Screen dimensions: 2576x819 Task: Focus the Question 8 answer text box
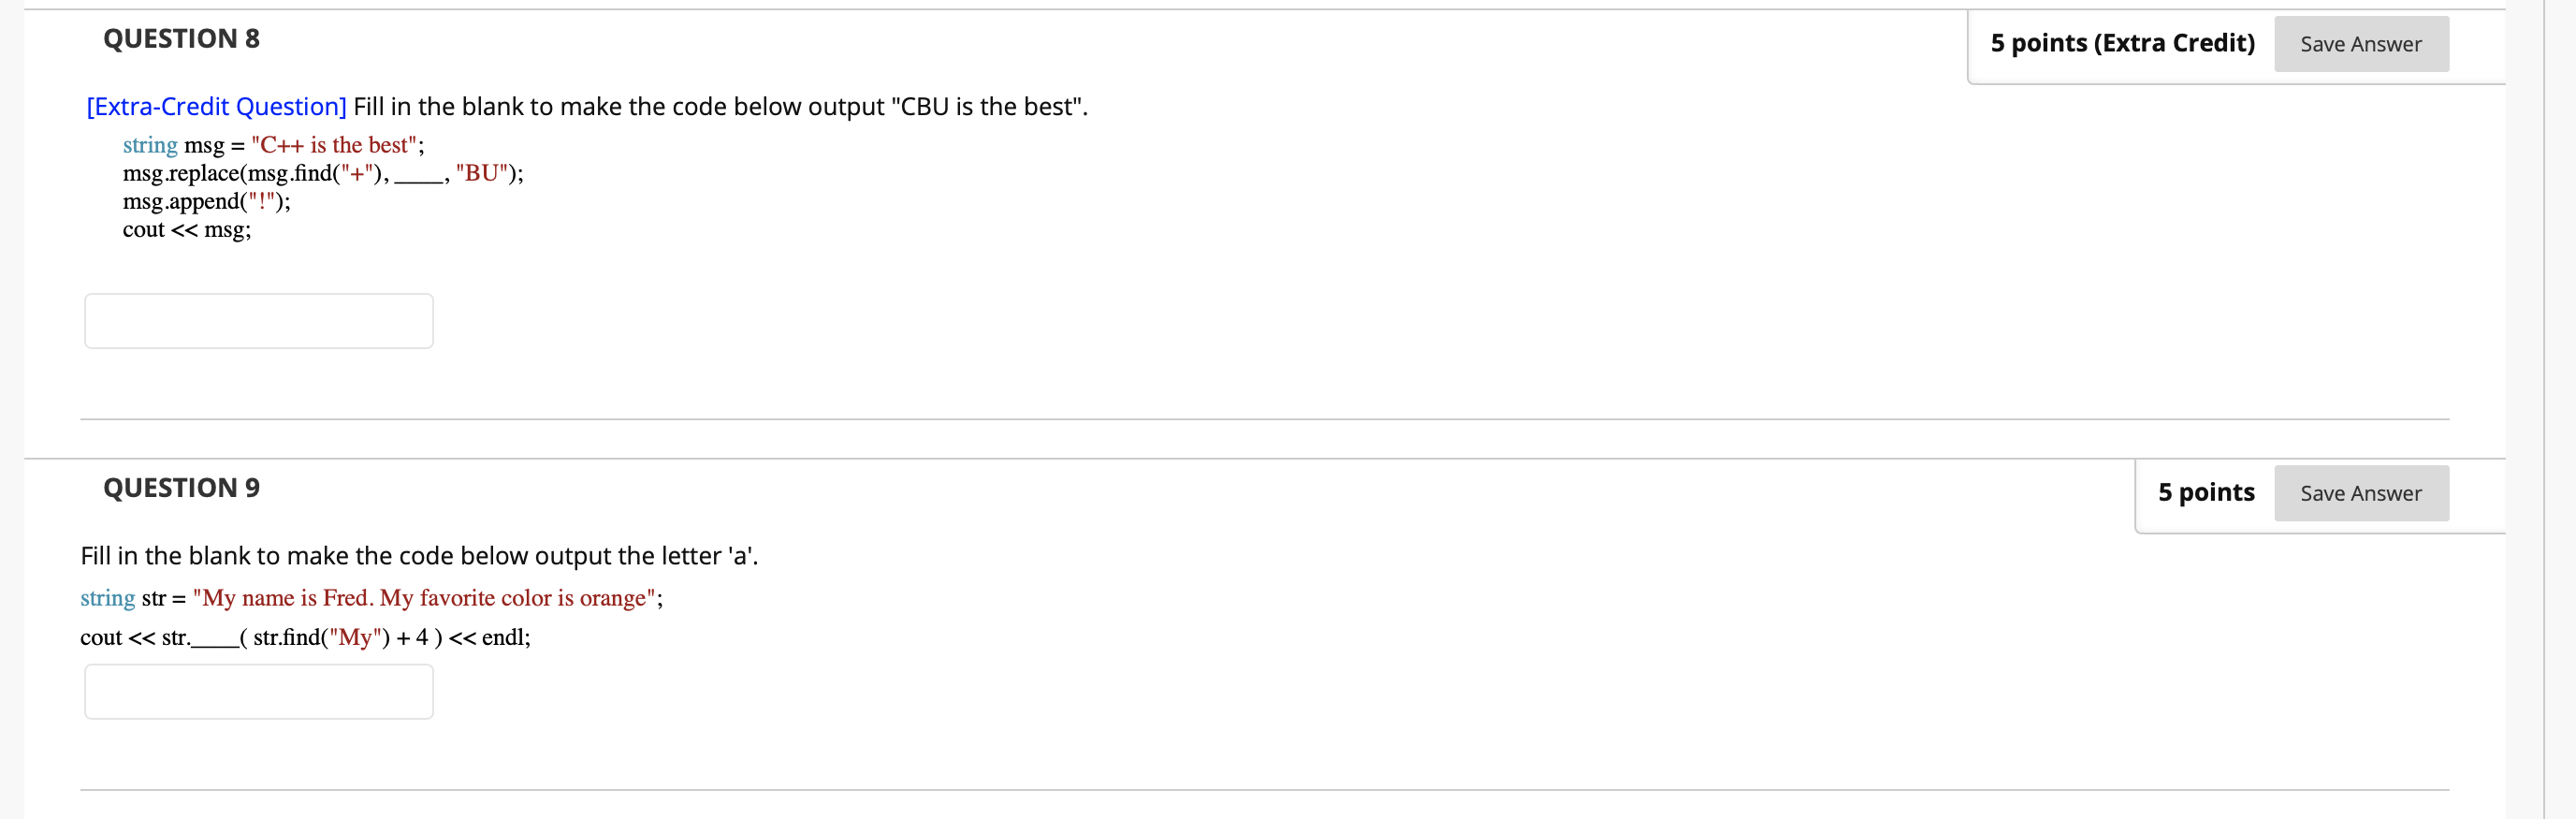click(x=259, y=321)
